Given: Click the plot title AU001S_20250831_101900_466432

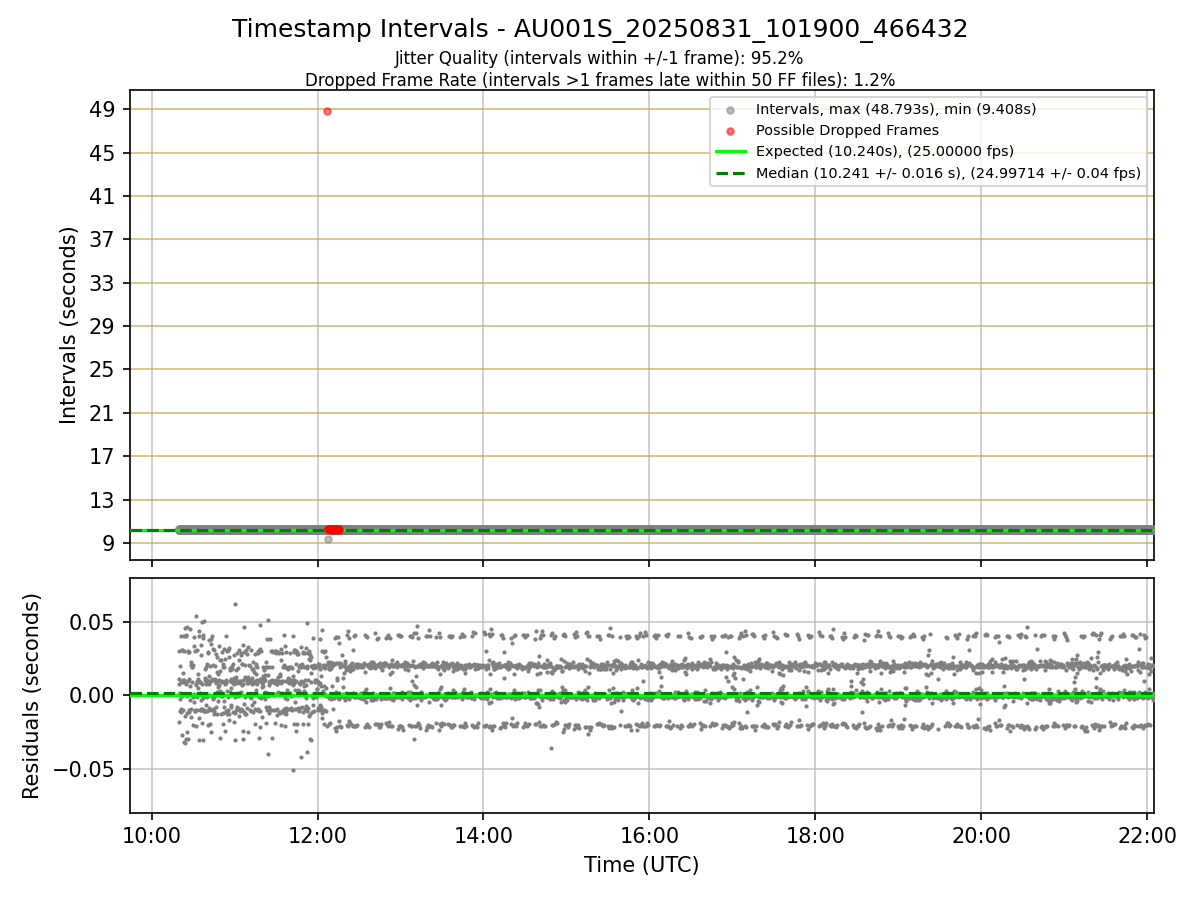Looking at the screenshot, I should (x=600, y=29).
